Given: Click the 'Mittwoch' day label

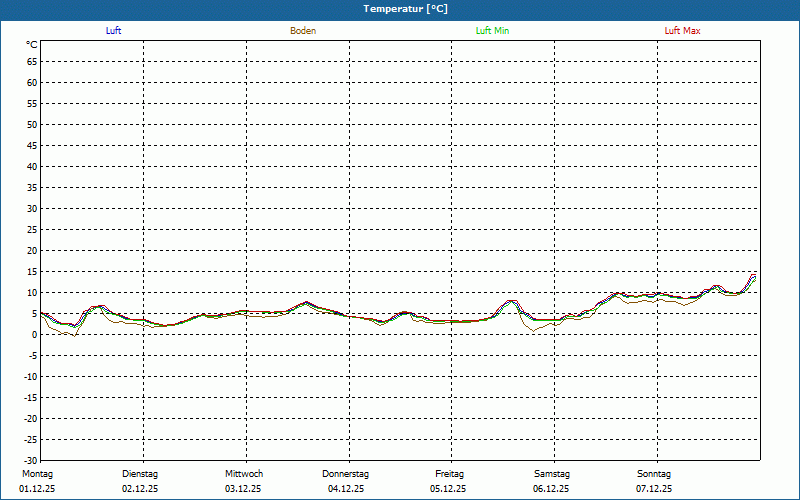Looking at the screenshot, I should (244, 474).
